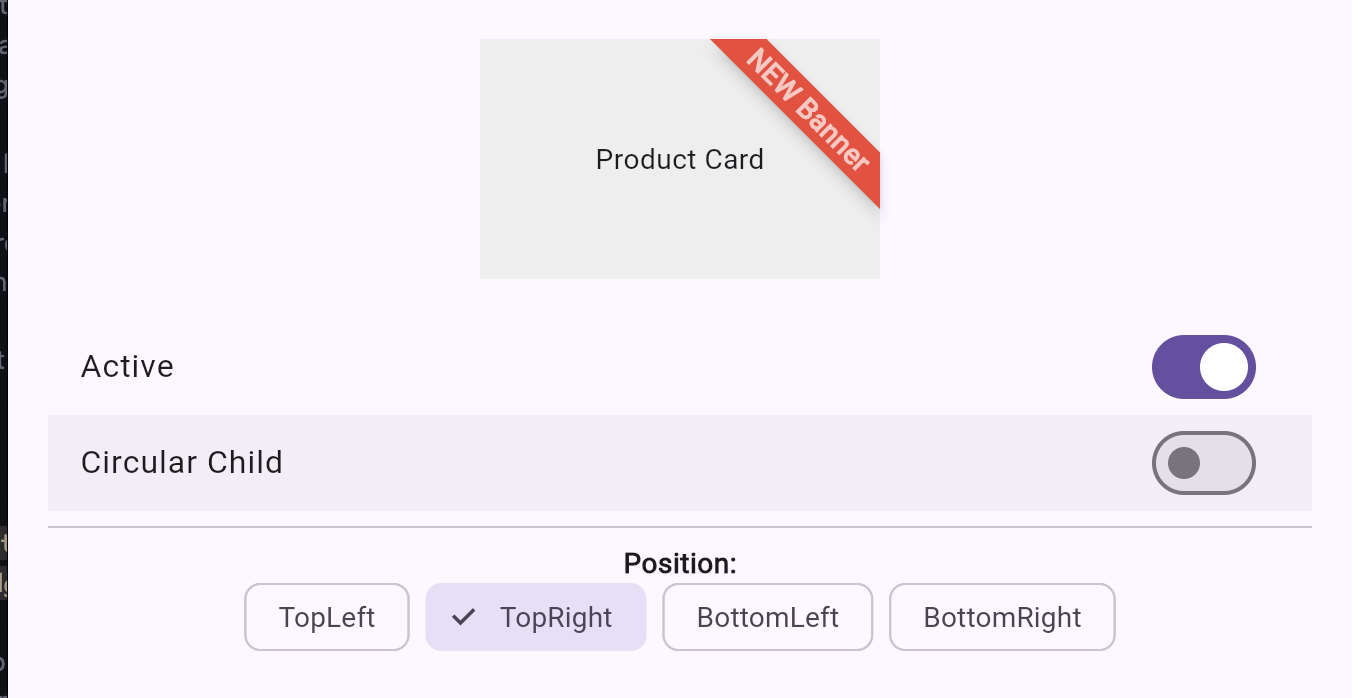Image resolution: width=1352 pixels, height=698 pixels.
Task: Click the word NEW on the banner
Action: coord(770,74)
